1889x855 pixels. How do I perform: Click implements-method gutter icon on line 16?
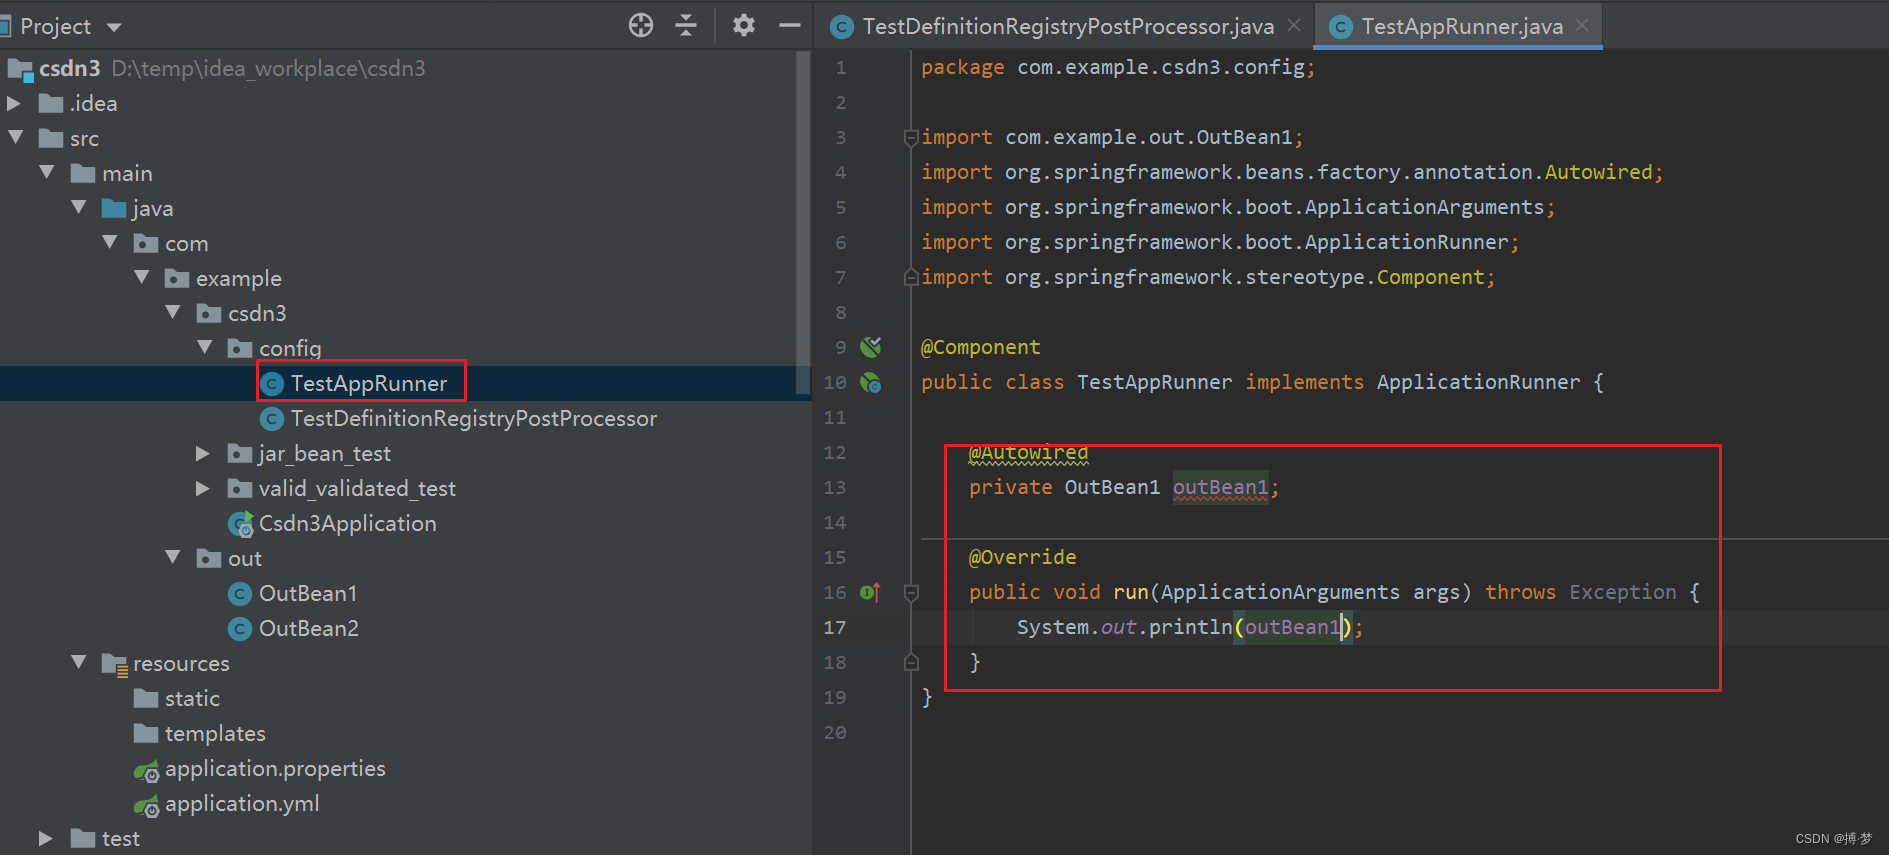coord(870,592)
